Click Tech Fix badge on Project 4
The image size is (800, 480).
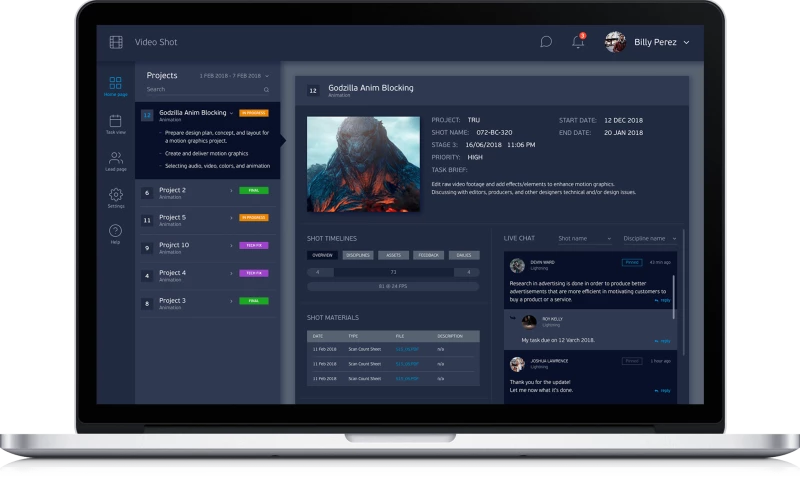[254, 273]
